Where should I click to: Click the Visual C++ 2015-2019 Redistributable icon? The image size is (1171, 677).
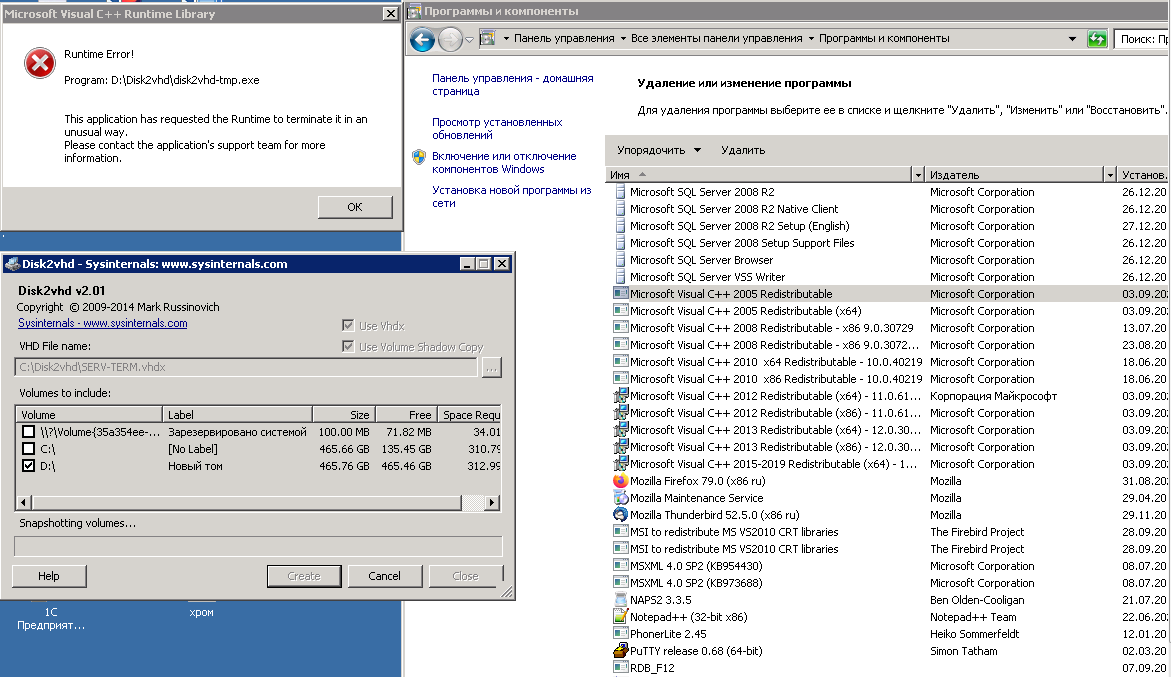pyautogui.click(x=620, y=464)
